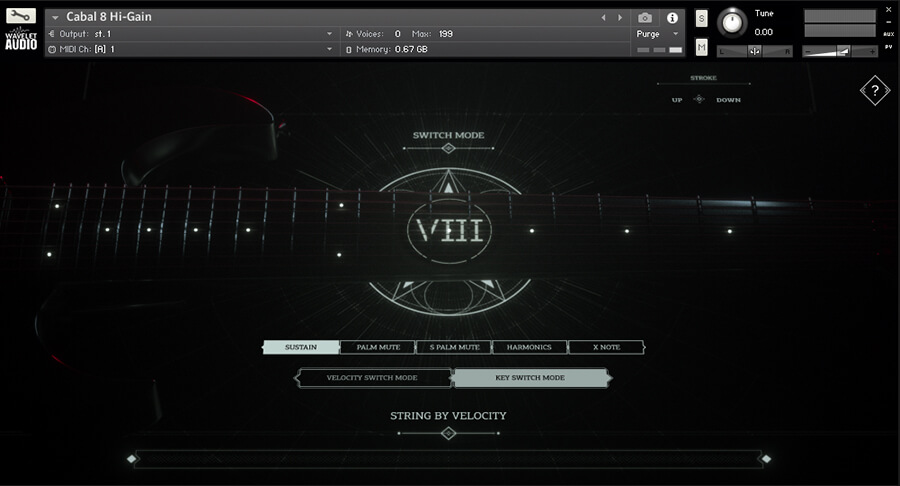This screenshot has height=486, width=900.
Task: Toggle the AUX sends view
Action: point(889,34)
